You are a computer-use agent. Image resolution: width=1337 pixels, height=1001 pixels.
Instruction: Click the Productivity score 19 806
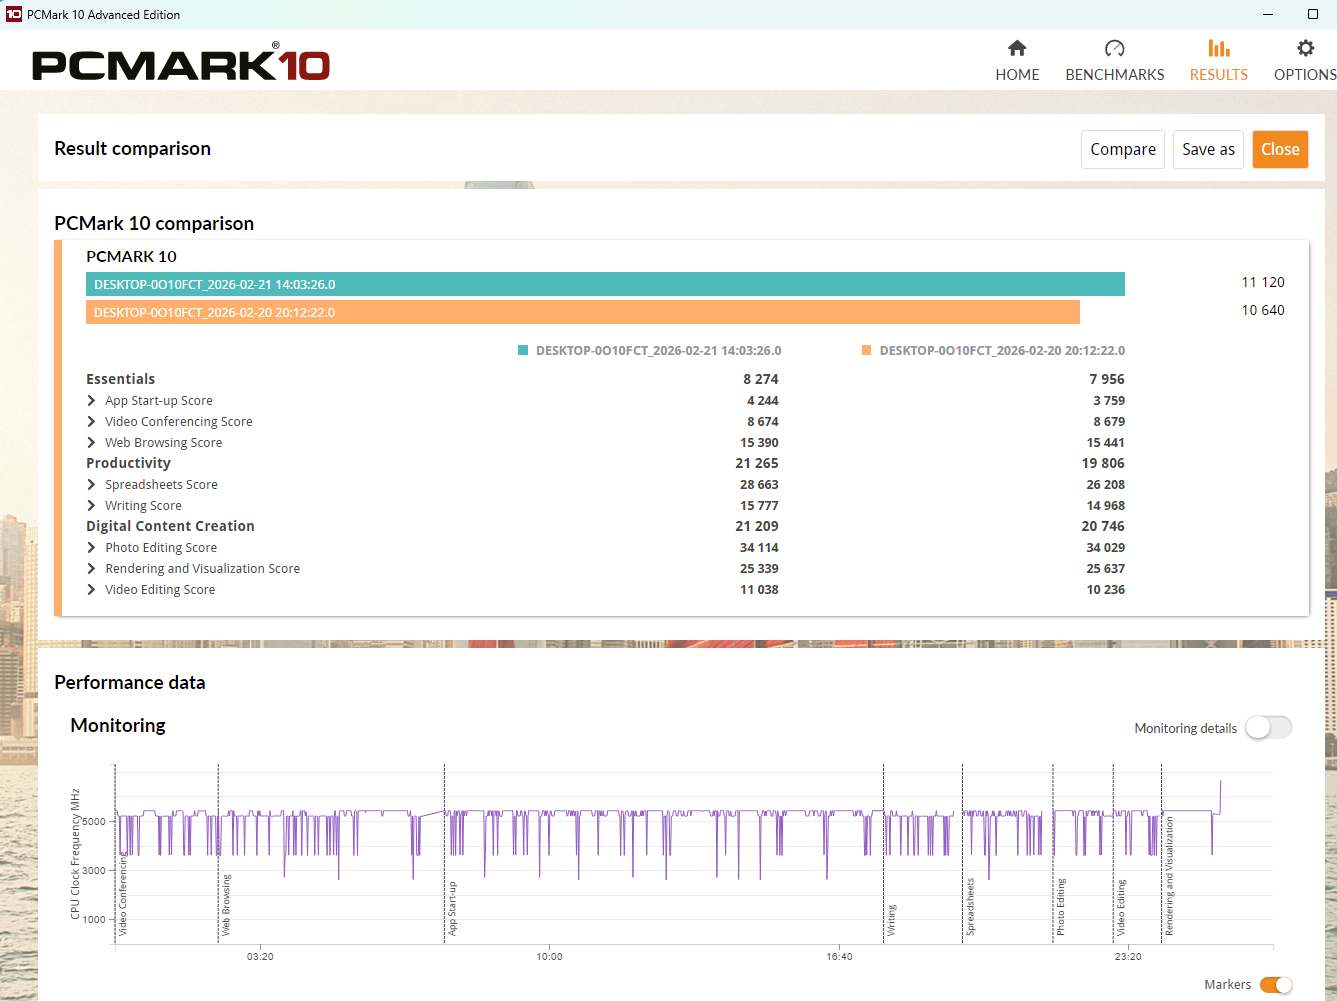click(1103, 463)
